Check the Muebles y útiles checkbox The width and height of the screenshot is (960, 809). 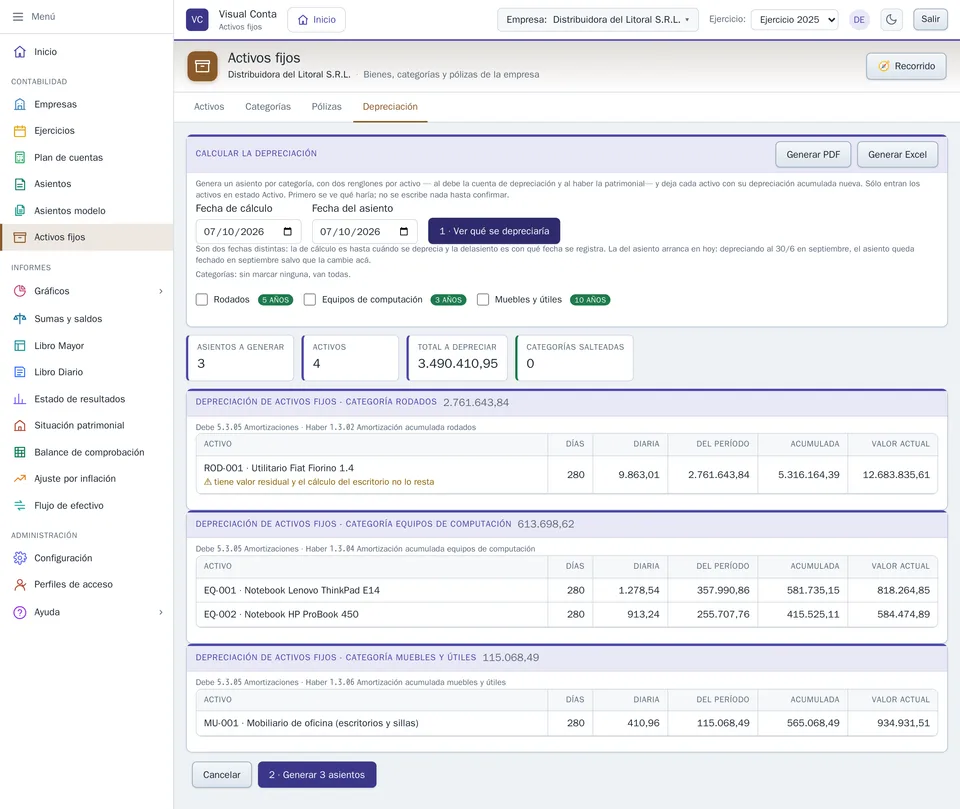tap(483, 299)
